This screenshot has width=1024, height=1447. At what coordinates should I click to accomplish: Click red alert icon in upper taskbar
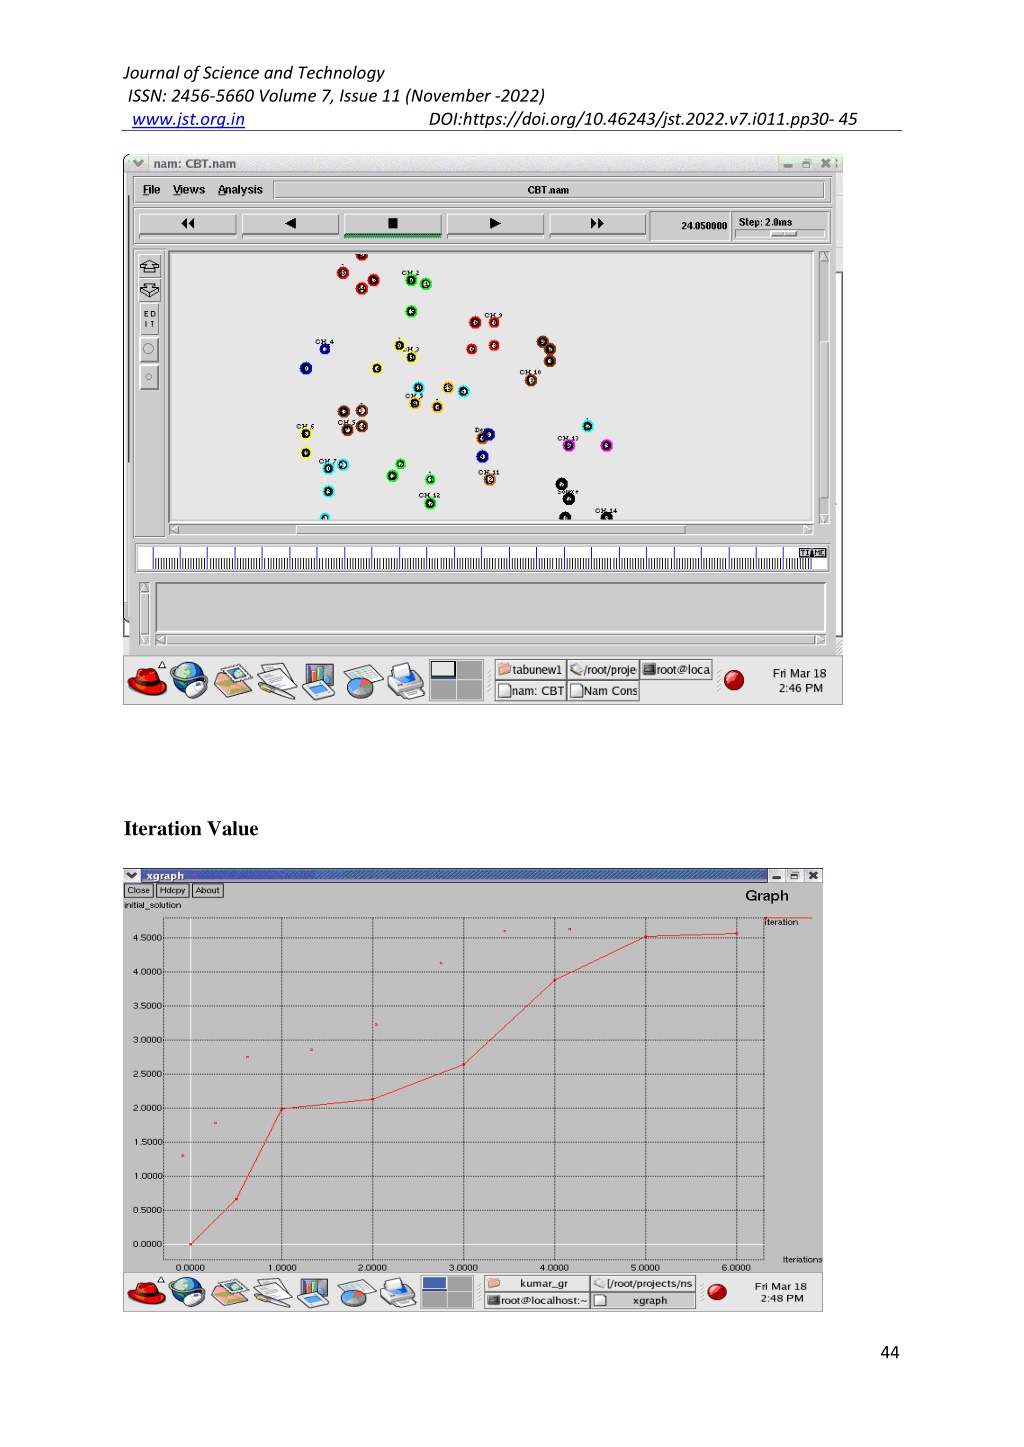(734, 680)
